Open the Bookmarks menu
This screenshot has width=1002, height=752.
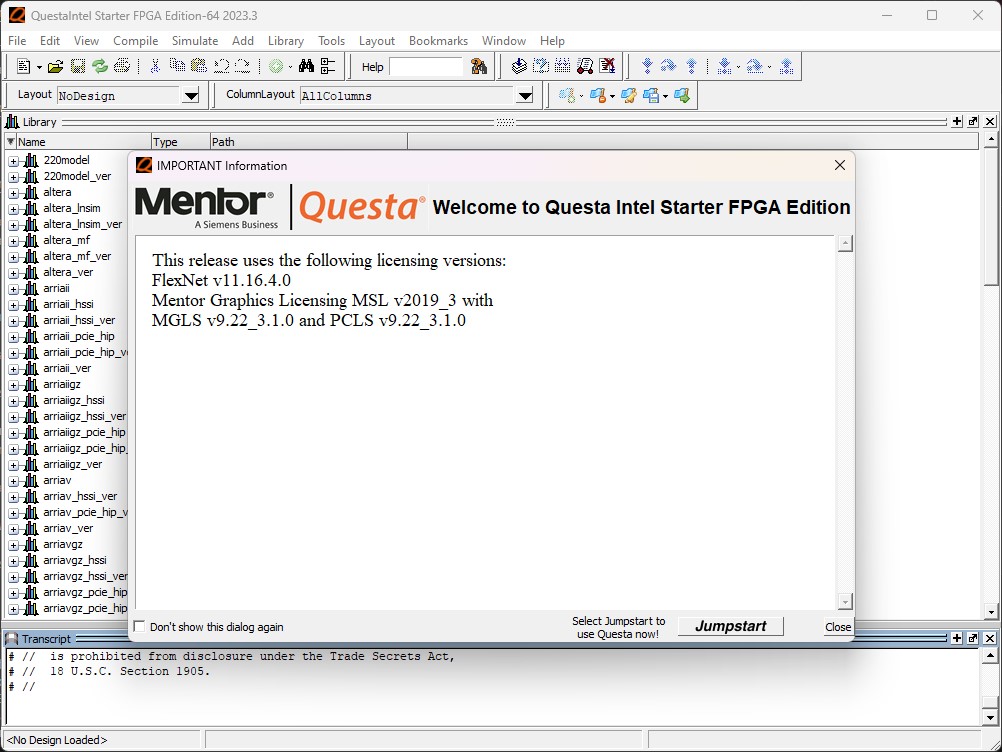[438, 41]
